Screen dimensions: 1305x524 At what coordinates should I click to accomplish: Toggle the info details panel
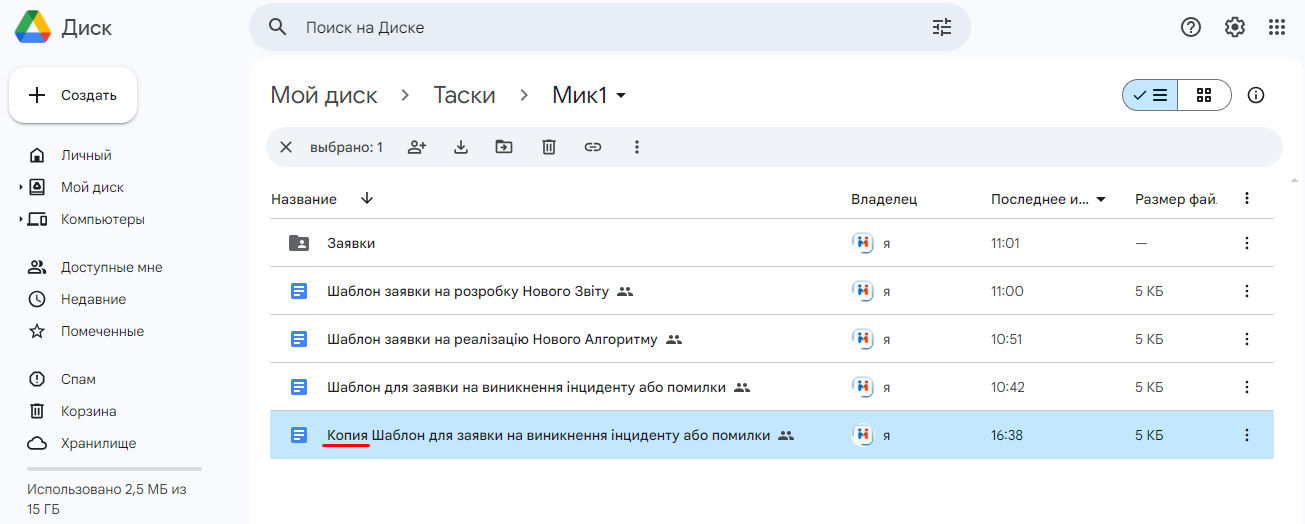tap(1257, 95)
